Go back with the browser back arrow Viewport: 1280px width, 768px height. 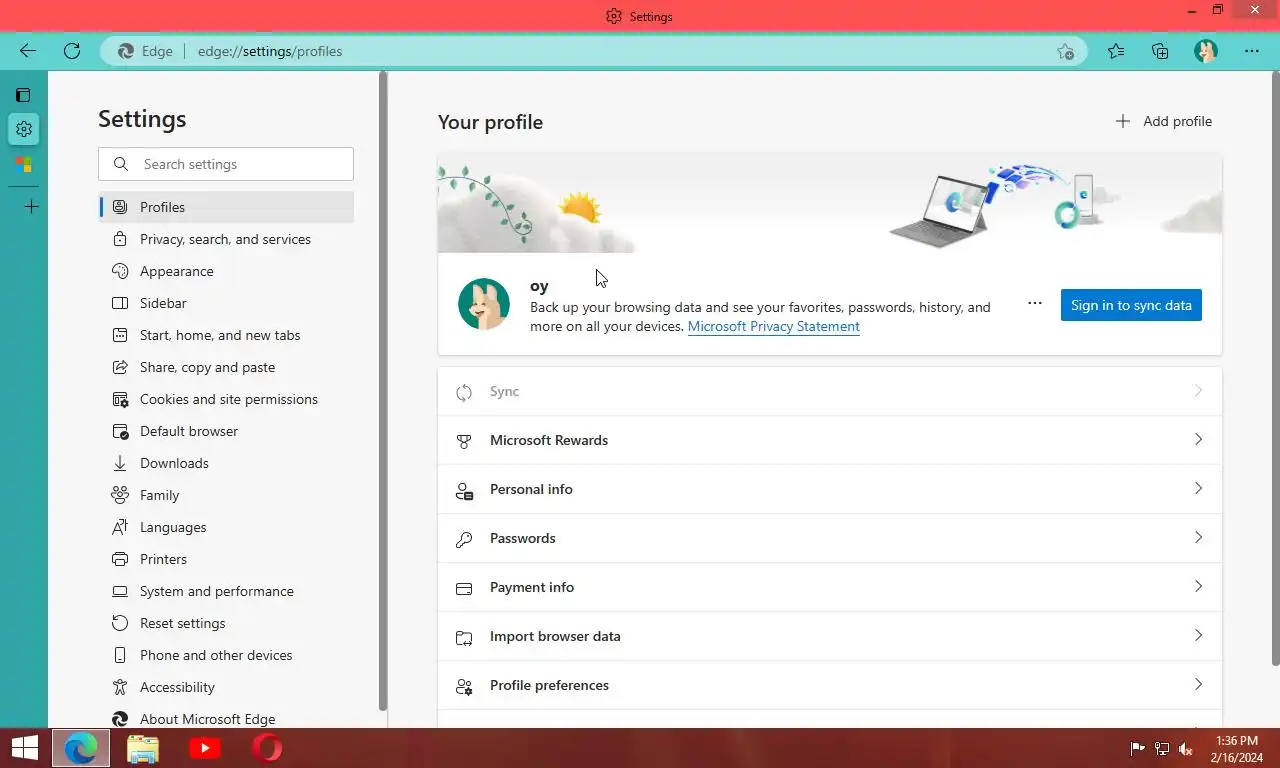tap(28, 51)
